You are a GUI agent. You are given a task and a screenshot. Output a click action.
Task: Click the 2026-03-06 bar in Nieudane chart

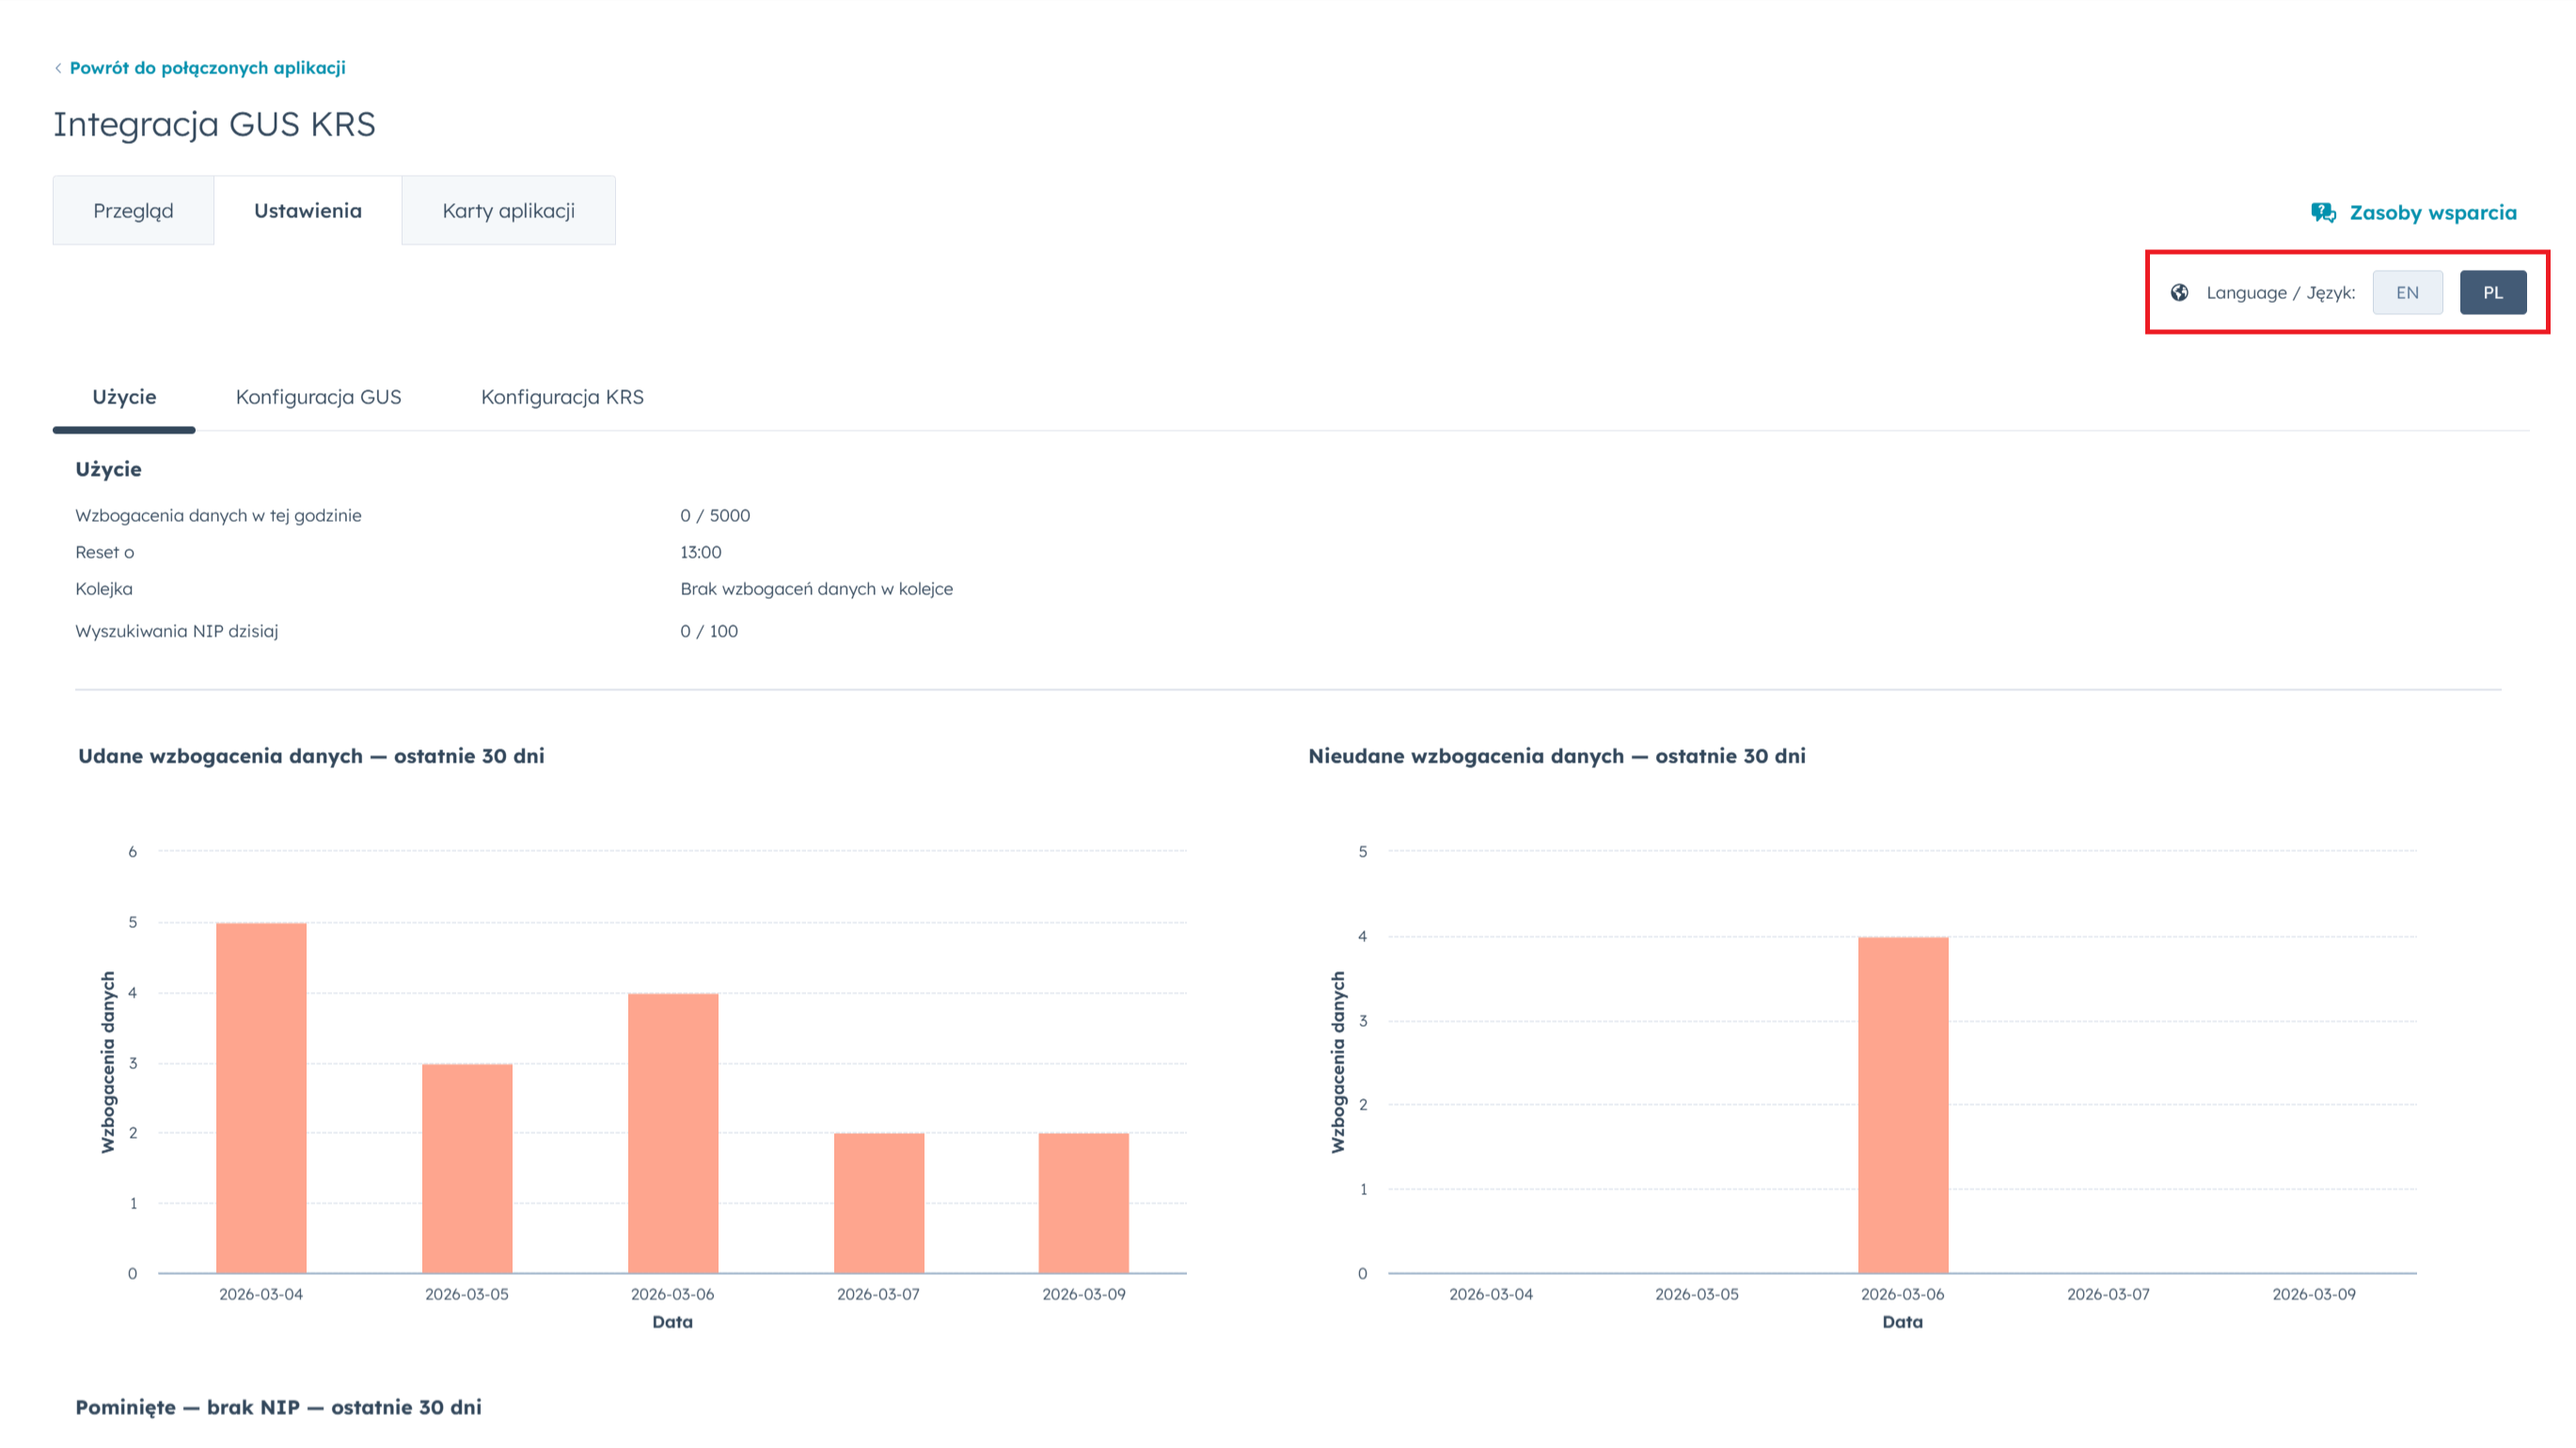(x=1904, y=1105)
